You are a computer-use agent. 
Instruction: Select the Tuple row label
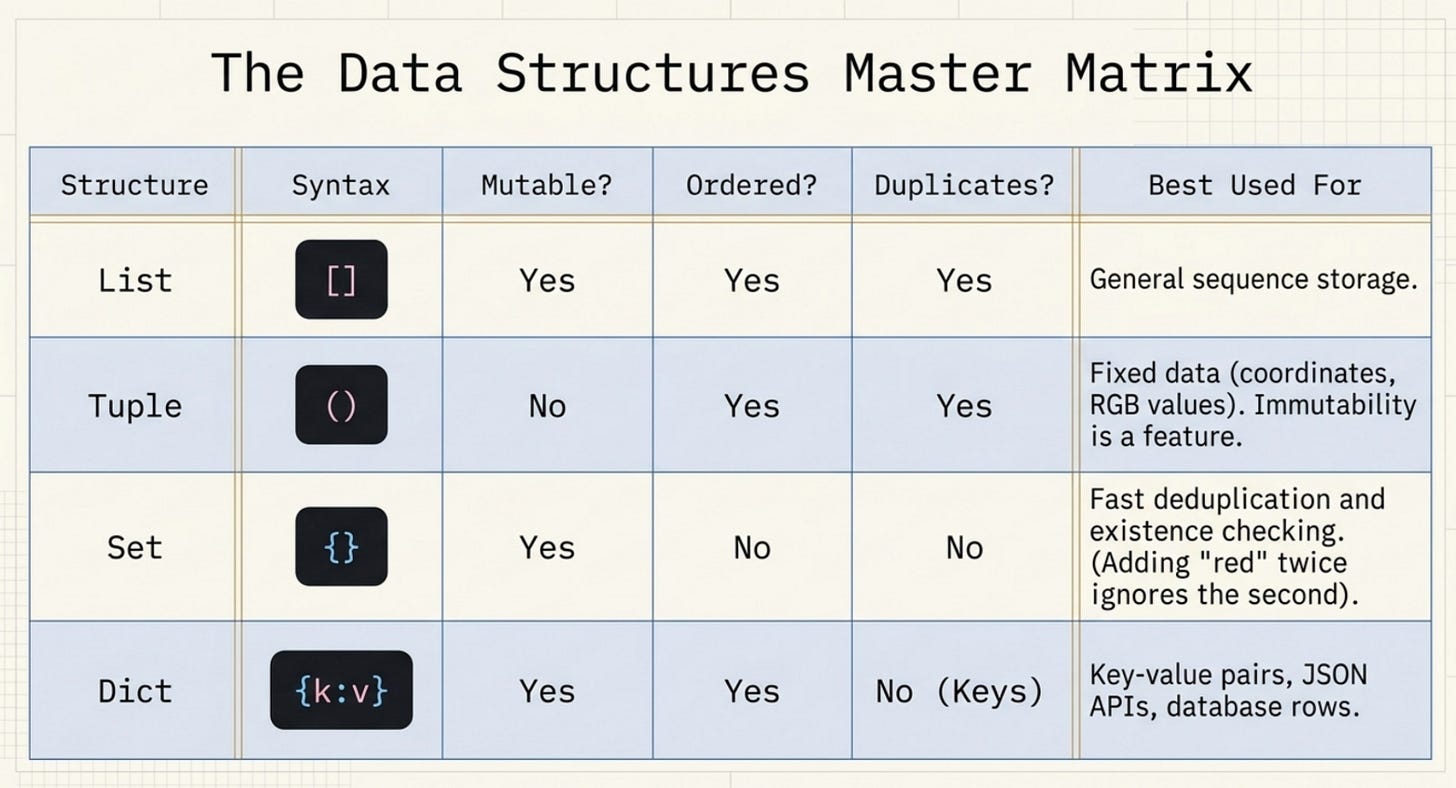coord(135,406)
